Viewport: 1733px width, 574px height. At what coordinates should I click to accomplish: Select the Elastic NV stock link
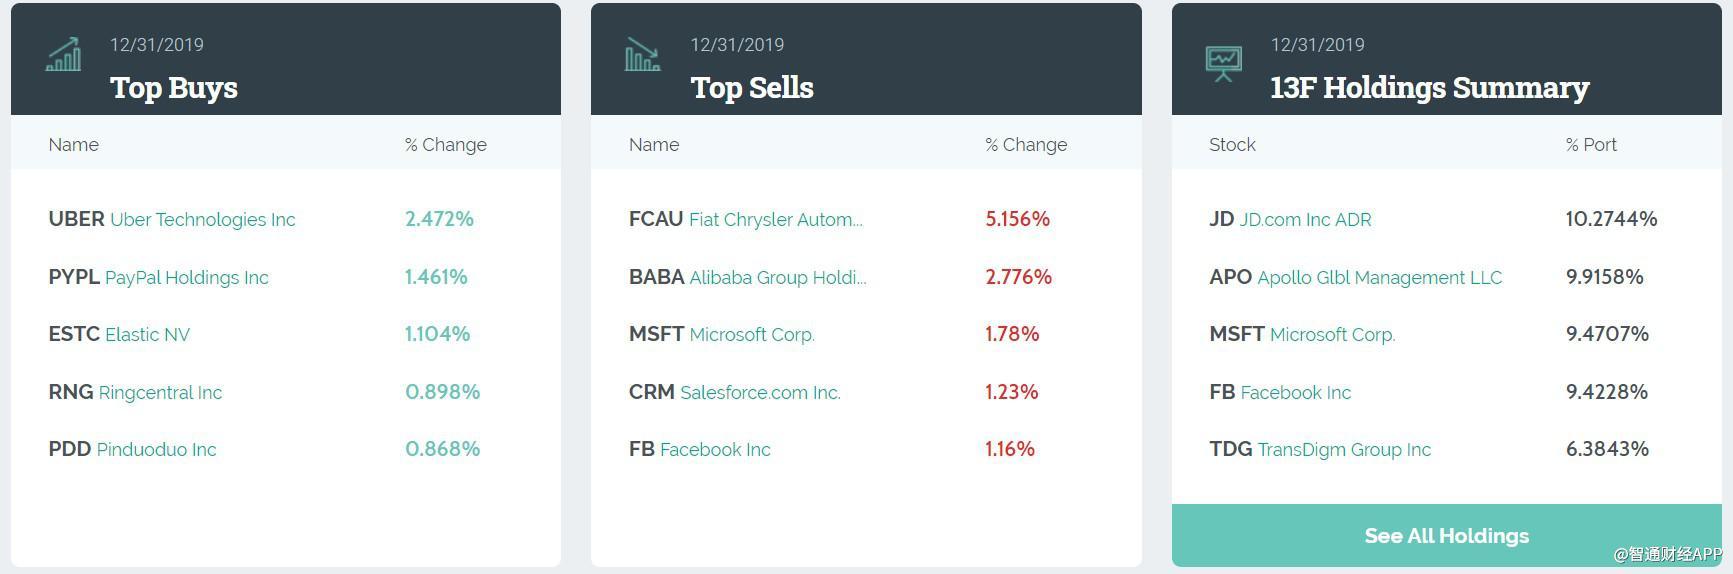(147, 335)
